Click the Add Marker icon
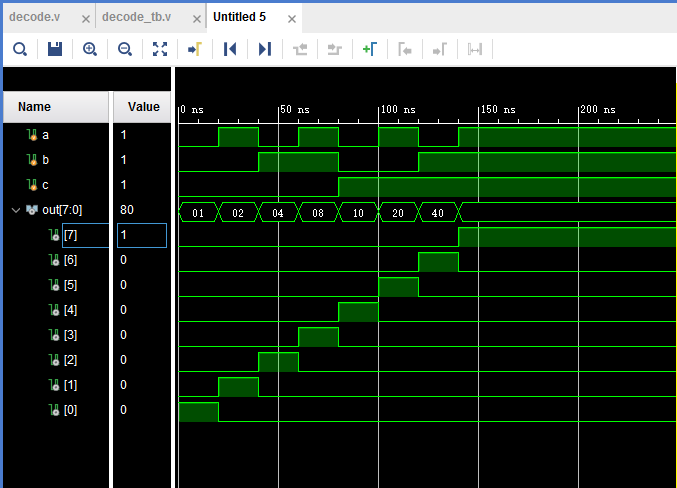 [x=369, y=49]
